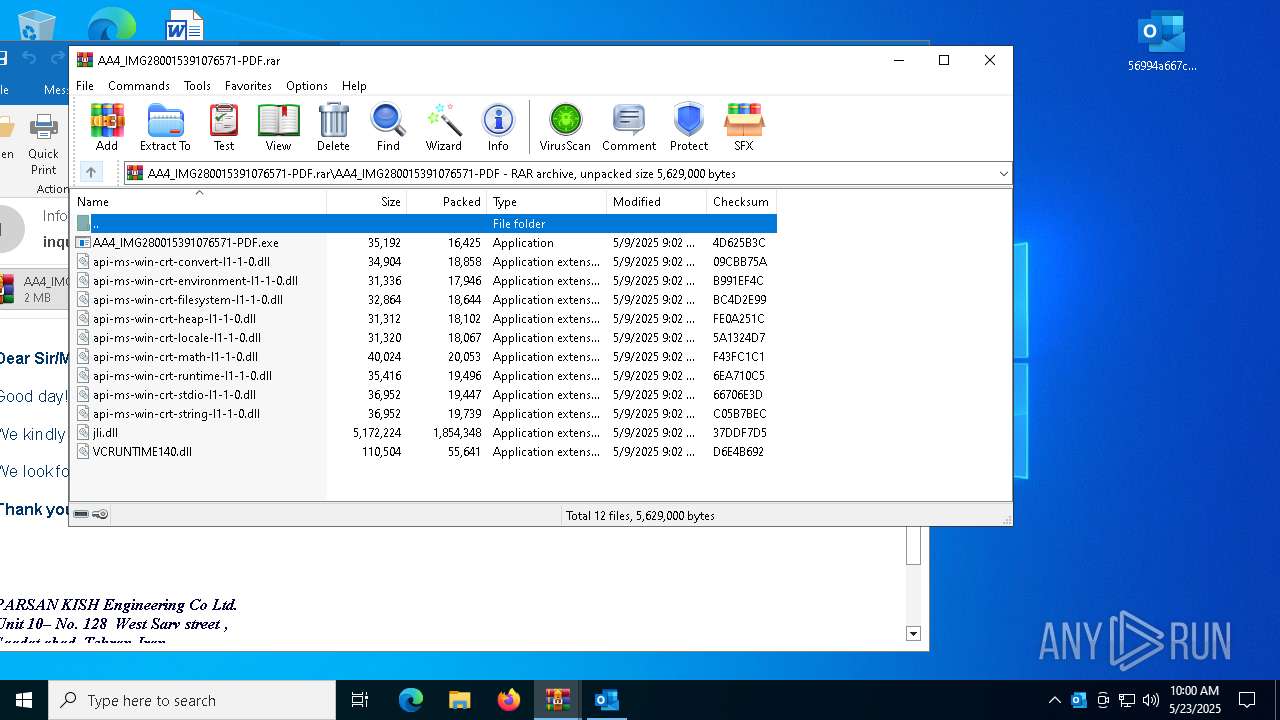Sort by the Modified column
This screenshot has width=1280, height=720.
point(656,202)
